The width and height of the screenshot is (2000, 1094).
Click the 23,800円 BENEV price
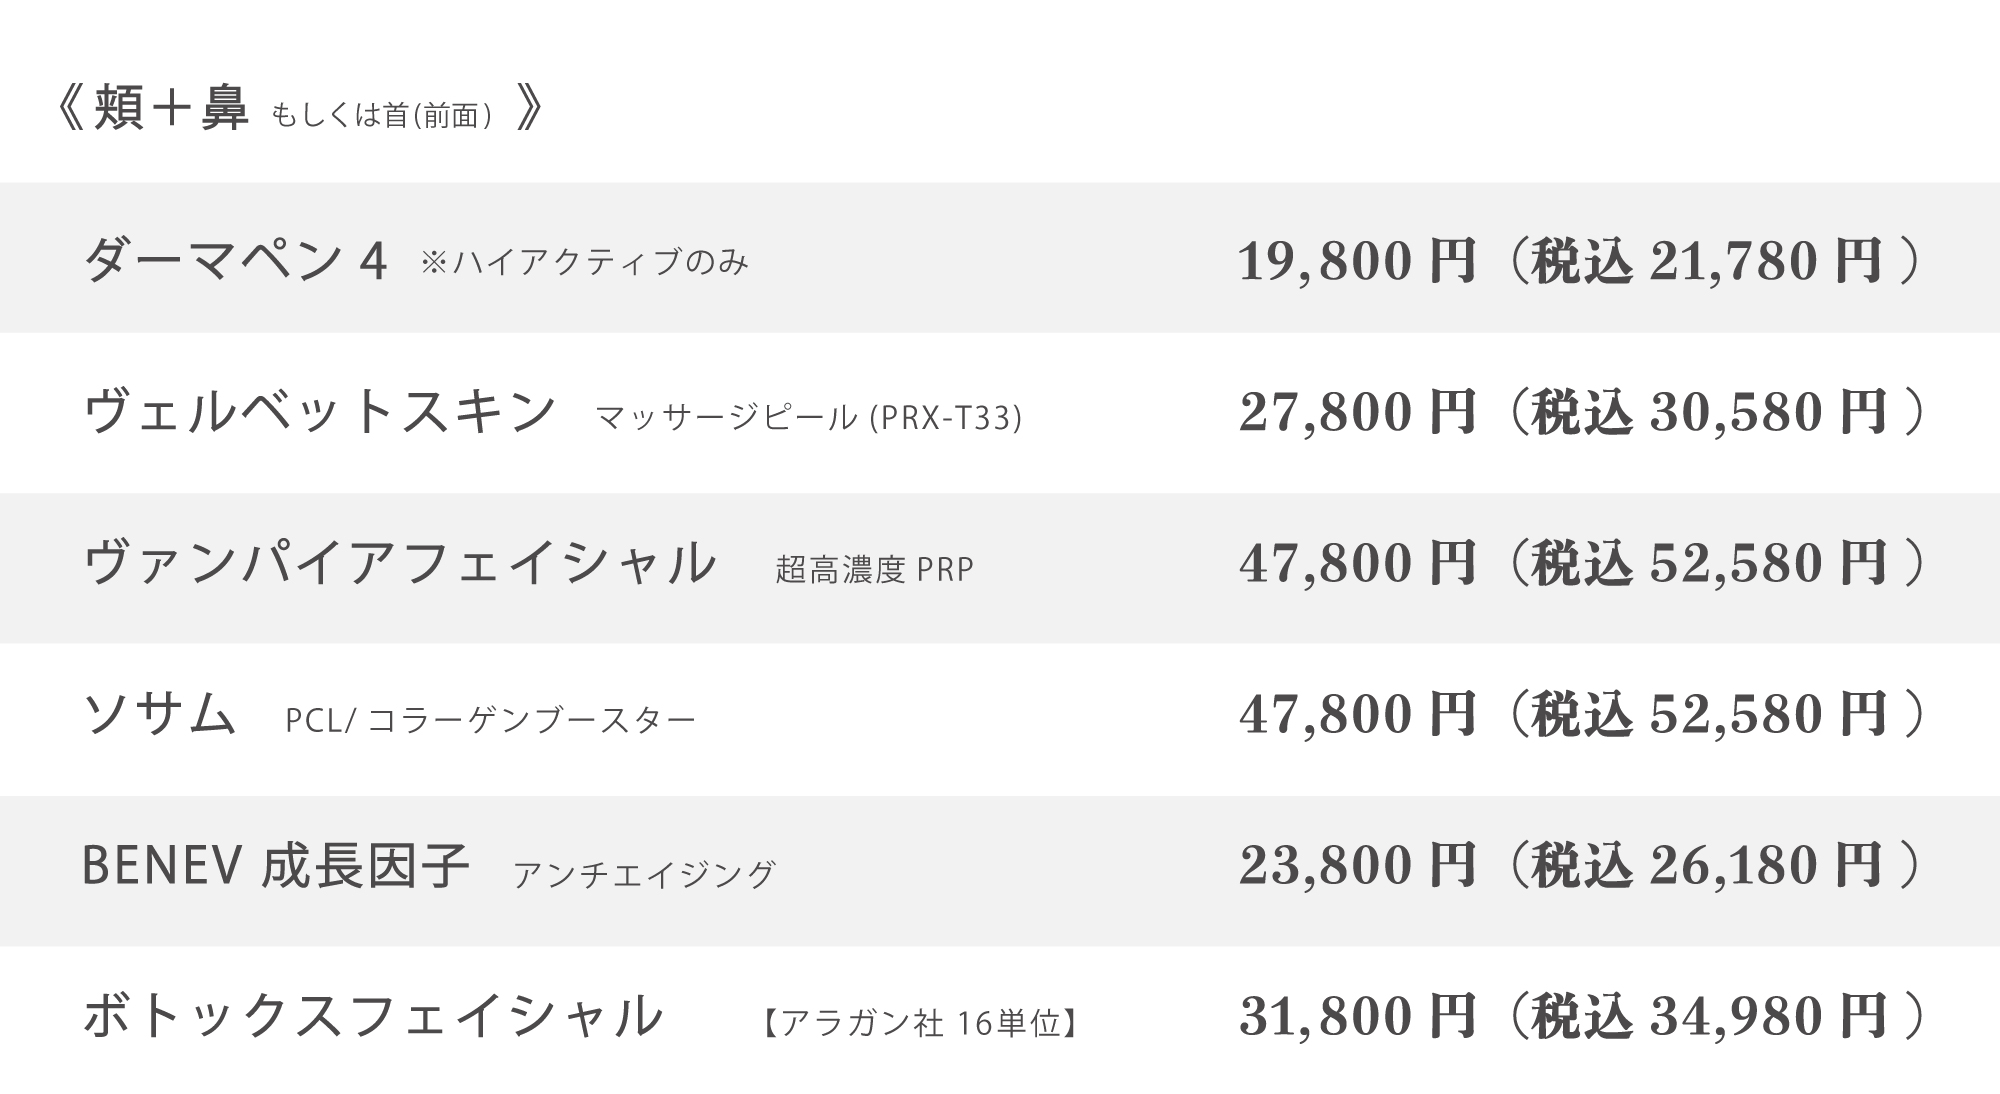(x=1358, y=865)
